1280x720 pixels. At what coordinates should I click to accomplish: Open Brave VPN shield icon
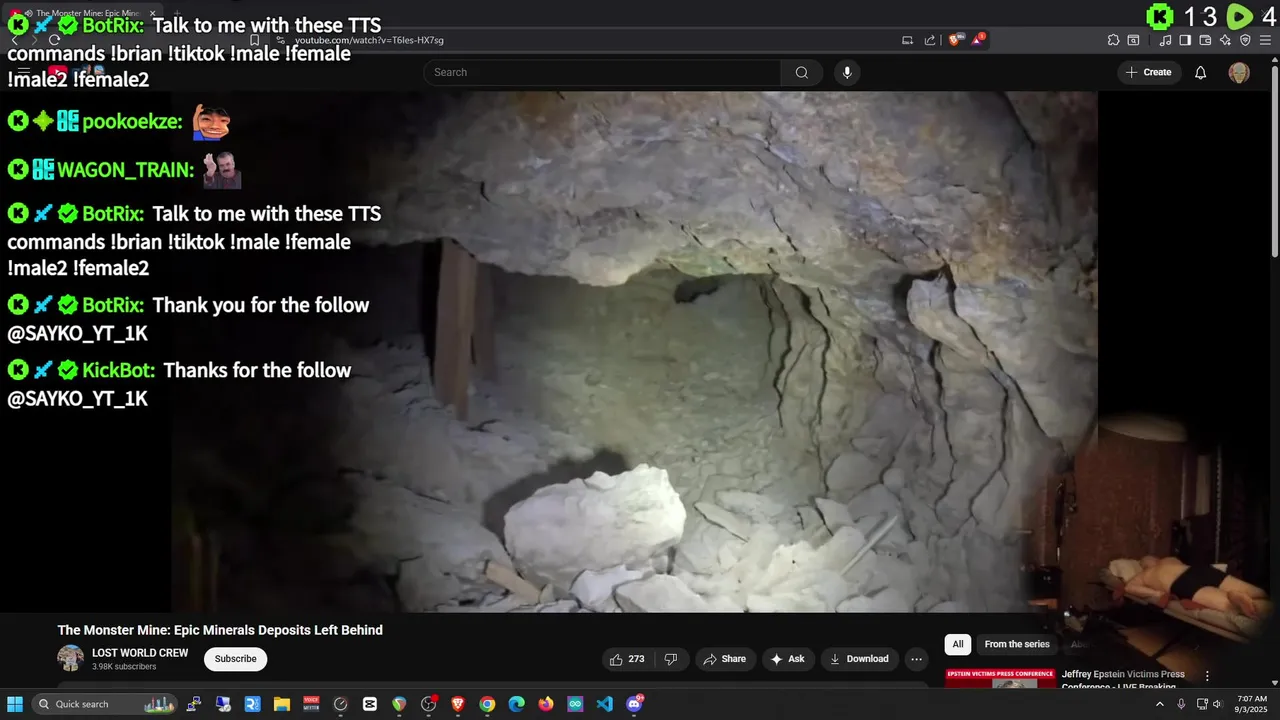[x=1245, y=40]
